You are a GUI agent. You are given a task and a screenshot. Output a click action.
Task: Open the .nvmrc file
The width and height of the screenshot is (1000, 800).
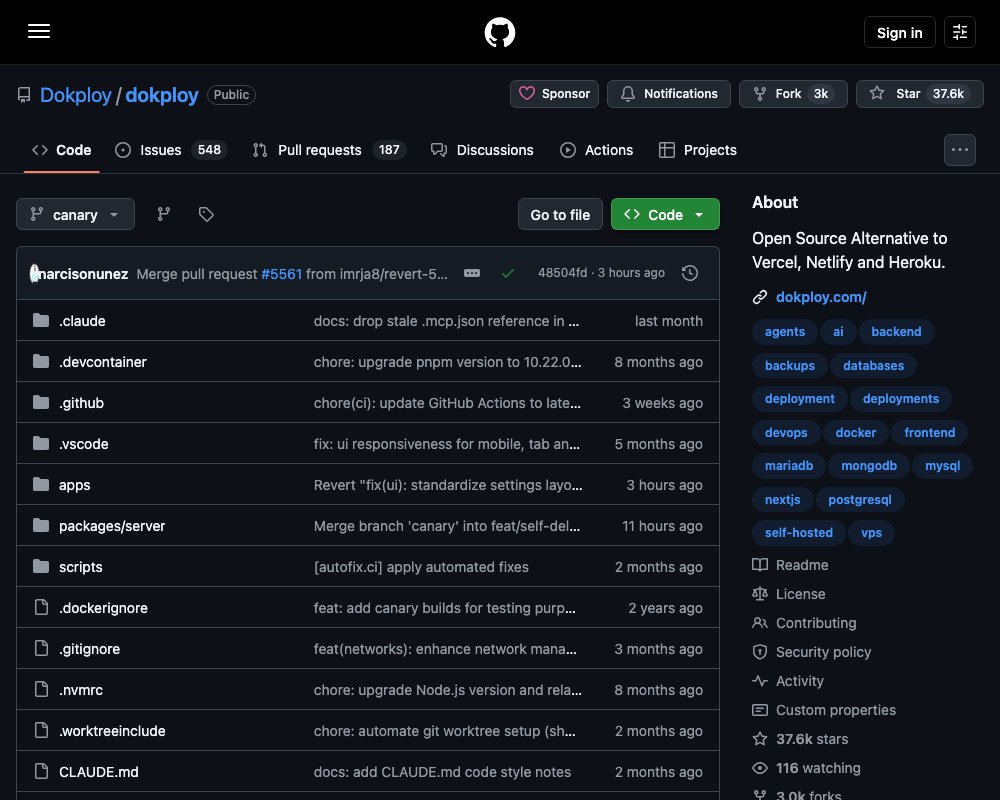pyautogui.click(x=81, y=690)
